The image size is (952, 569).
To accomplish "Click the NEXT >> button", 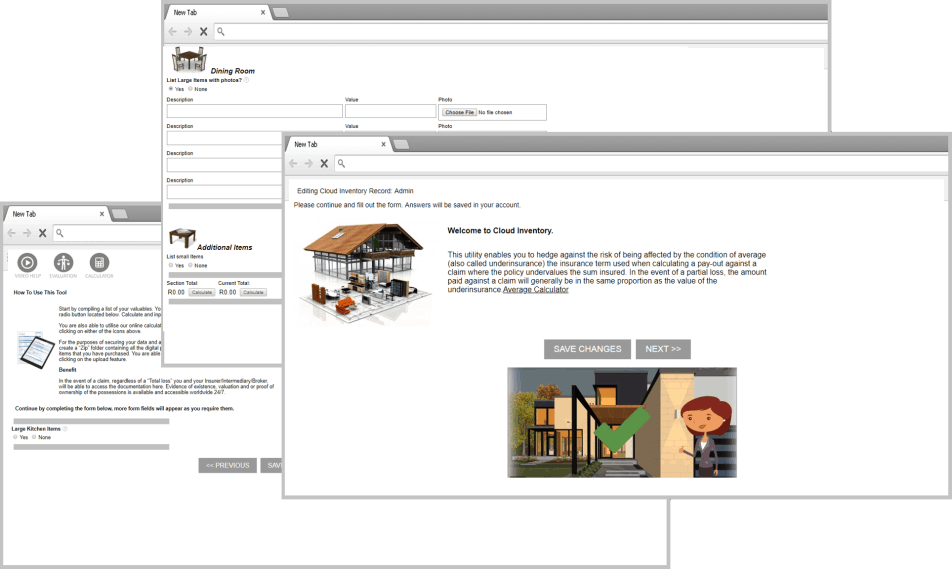I will coord(663,349).
